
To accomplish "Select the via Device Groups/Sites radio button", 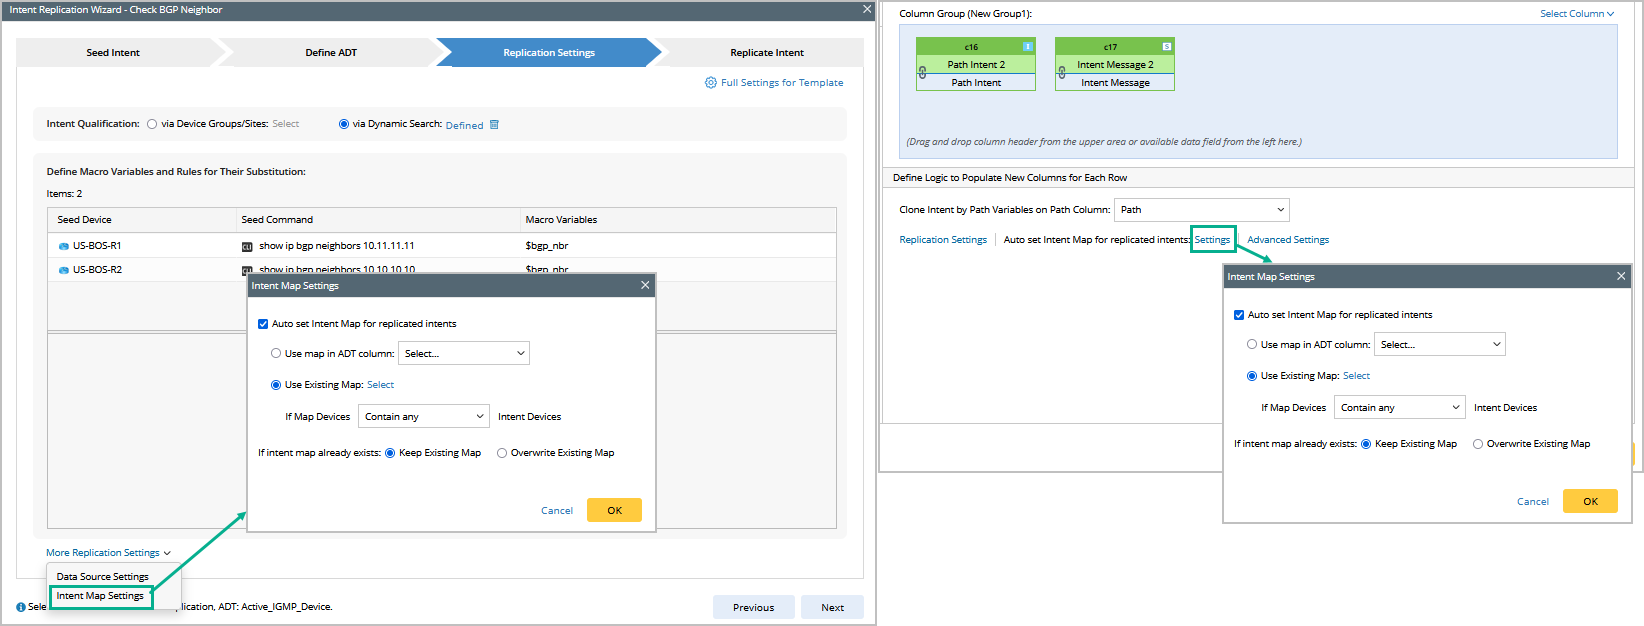I will 152,124.
